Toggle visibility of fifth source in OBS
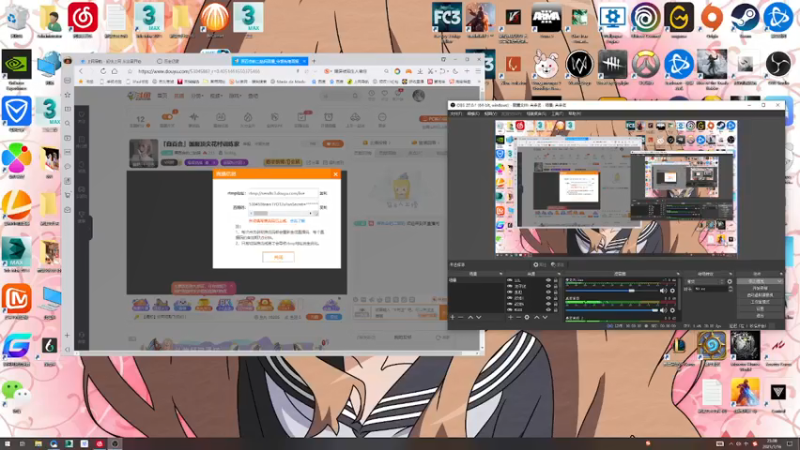Screen dimensions: 800x450 click(548, 304)
